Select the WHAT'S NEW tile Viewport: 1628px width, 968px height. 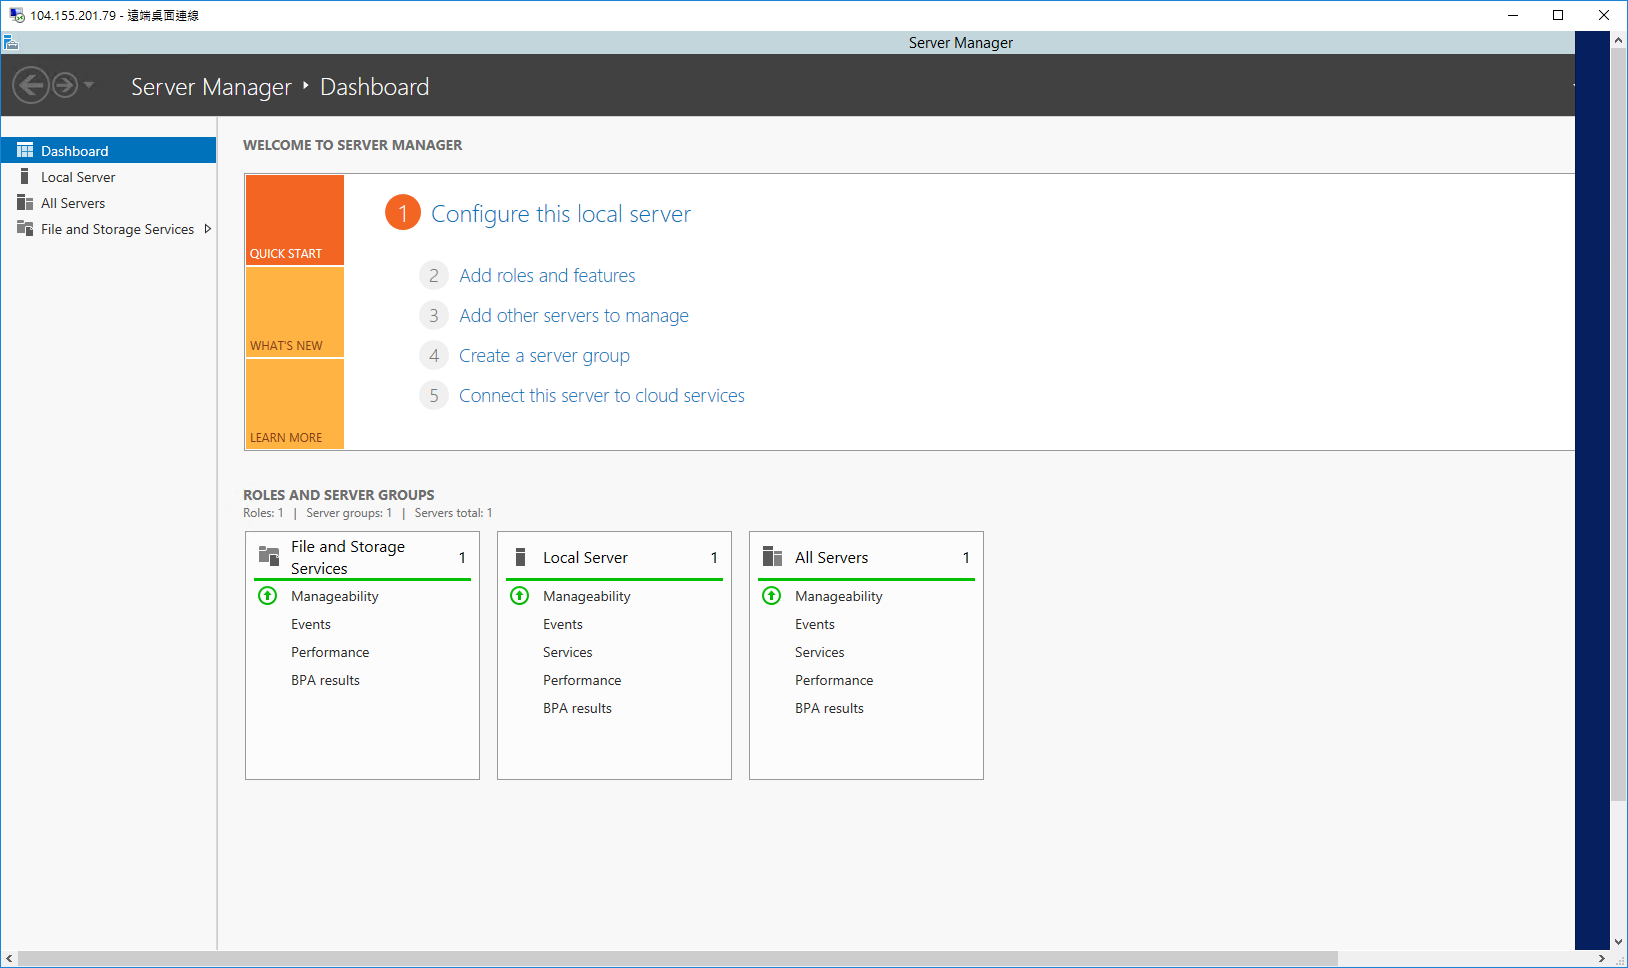[295, 312]
